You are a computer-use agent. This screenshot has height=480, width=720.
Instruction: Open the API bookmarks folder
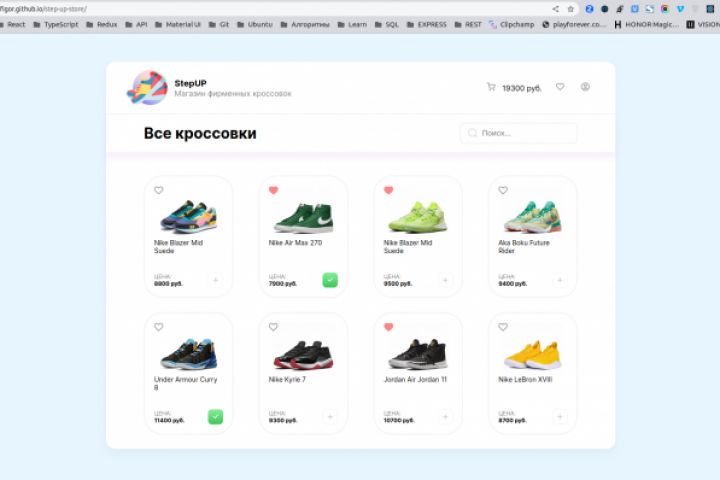pos(136,24)
